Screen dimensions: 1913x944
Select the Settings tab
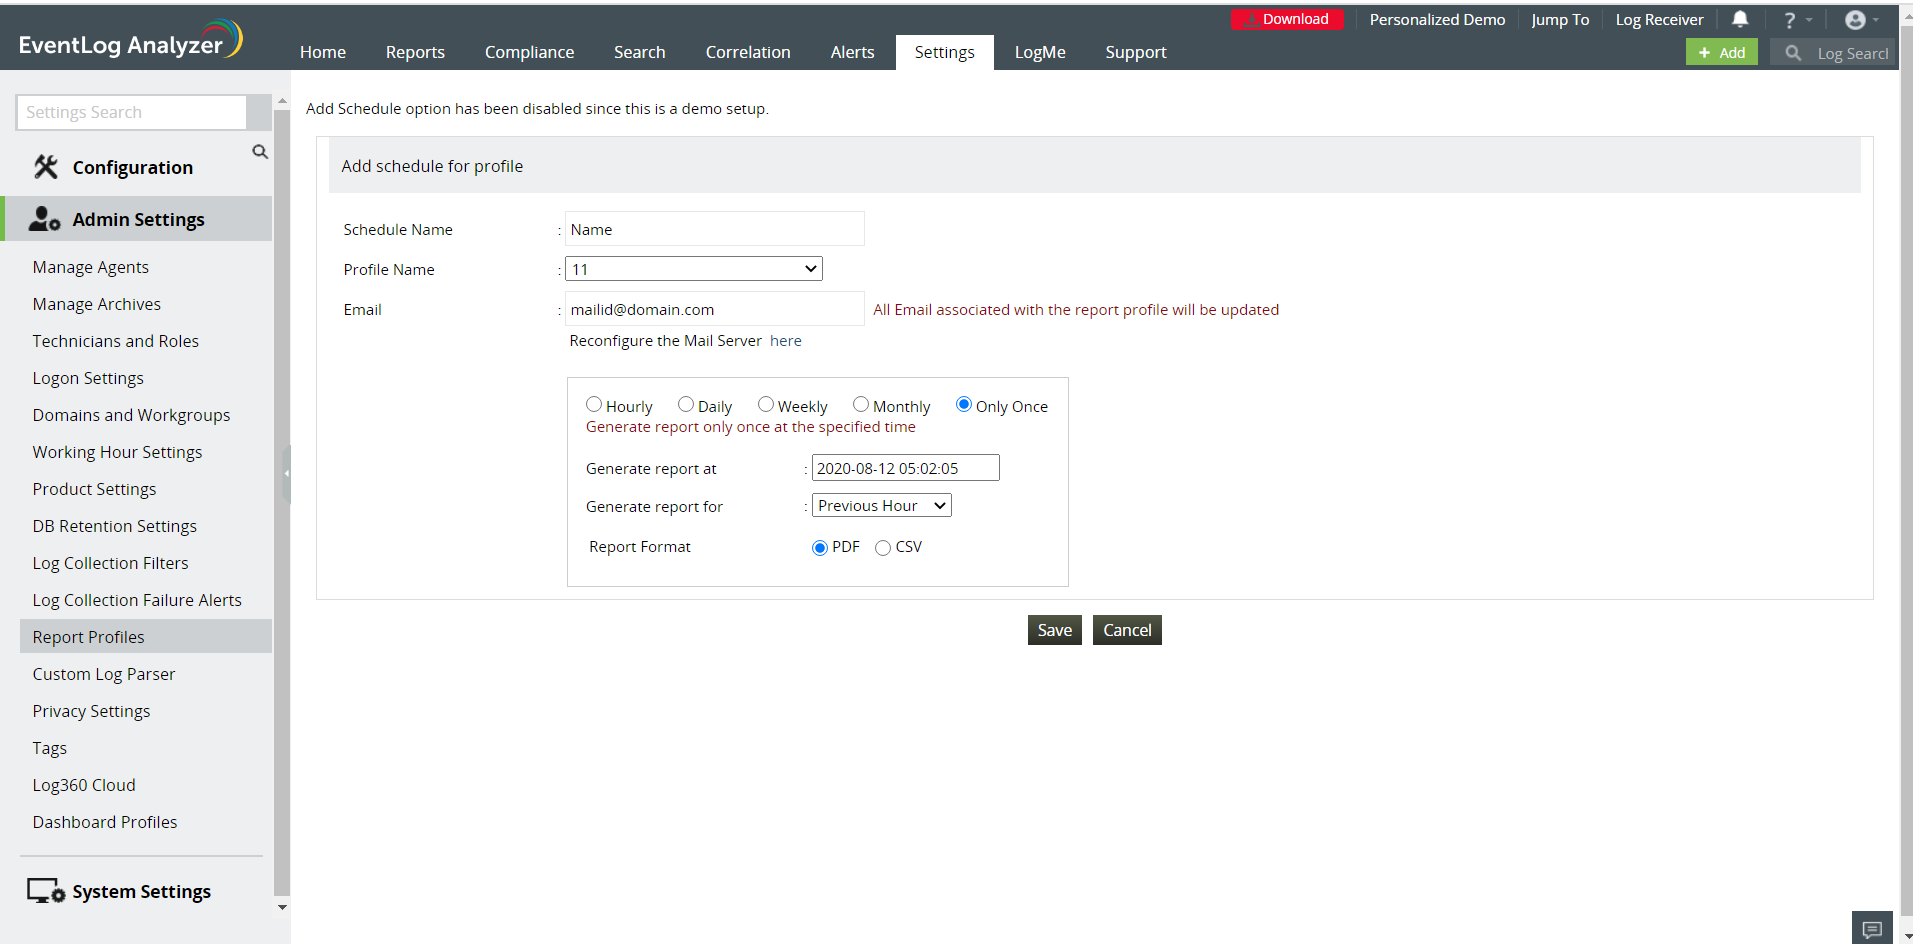pos(945,52)
